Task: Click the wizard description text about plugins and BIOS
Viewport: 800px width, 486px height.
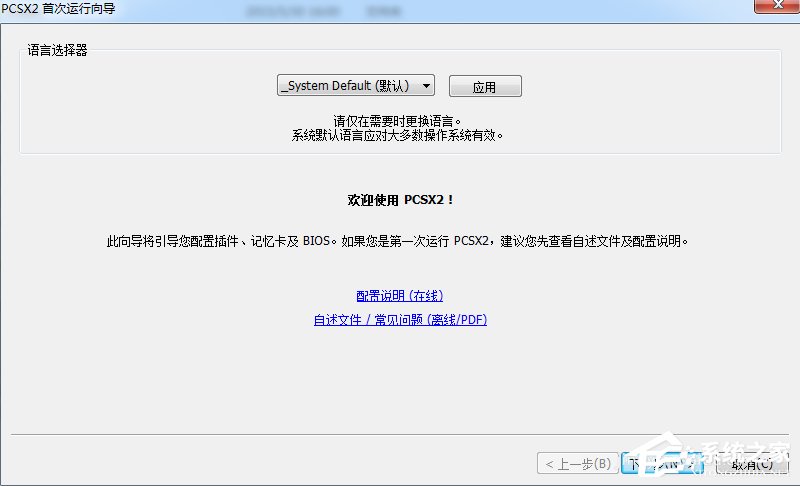Action: [398, 241]
